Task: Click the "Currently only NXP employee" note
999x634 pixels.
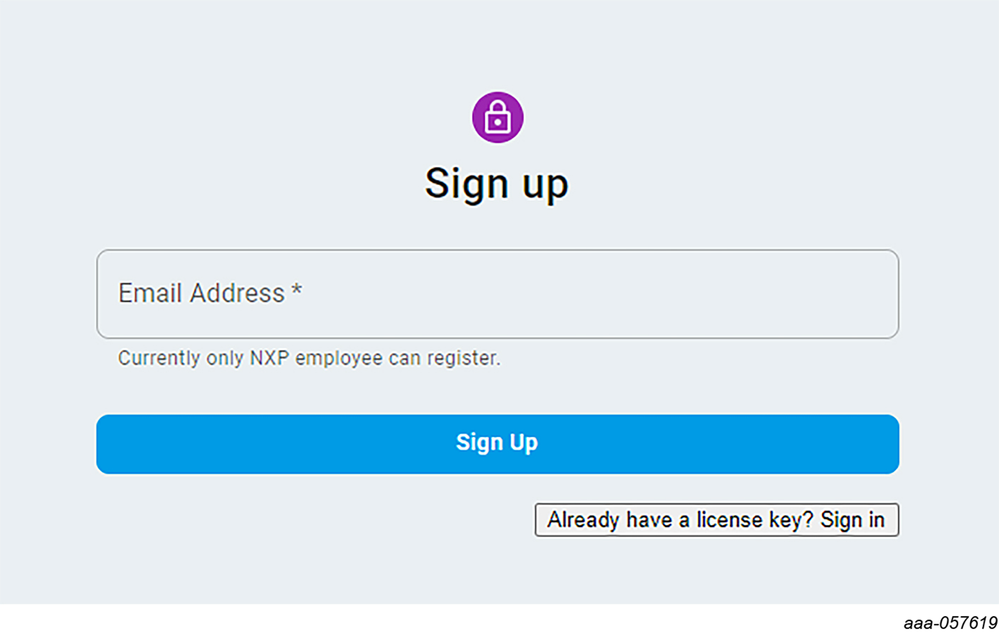Action: (250, 358)
